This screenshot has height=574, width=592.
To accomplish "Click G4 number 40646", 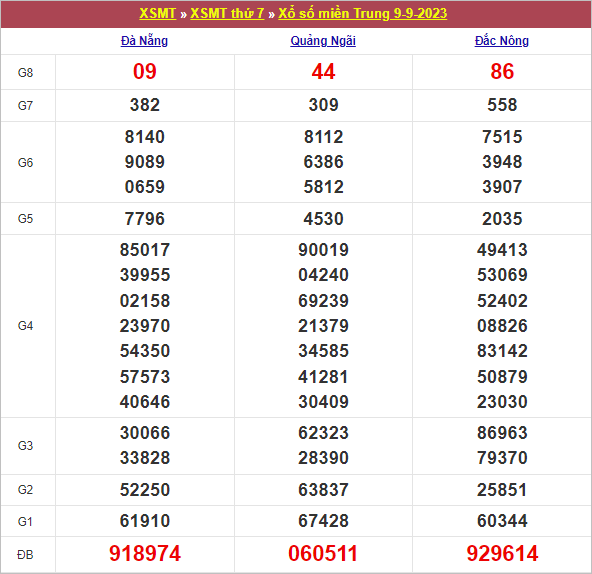I will click(x=145, y=401).
